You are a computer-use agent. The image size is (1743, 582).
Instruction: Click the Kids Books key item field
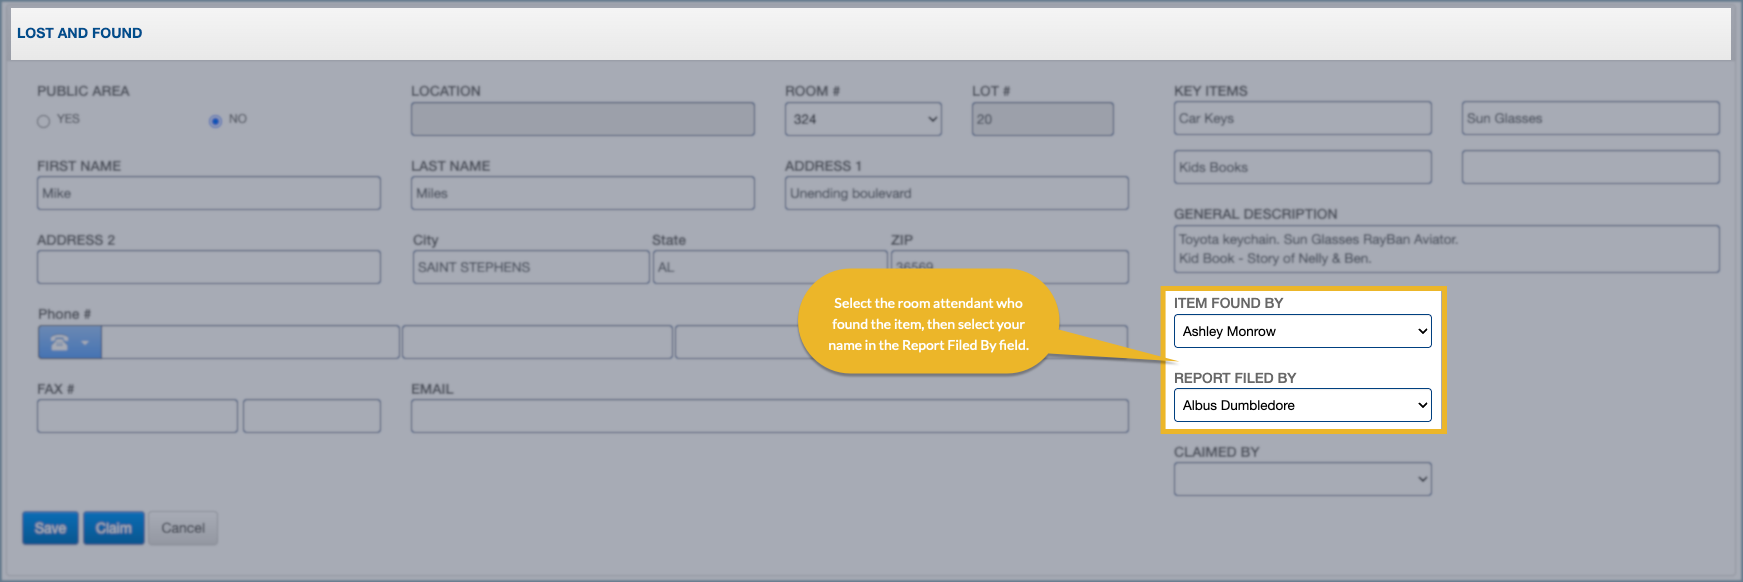(x=1302, y=167)
